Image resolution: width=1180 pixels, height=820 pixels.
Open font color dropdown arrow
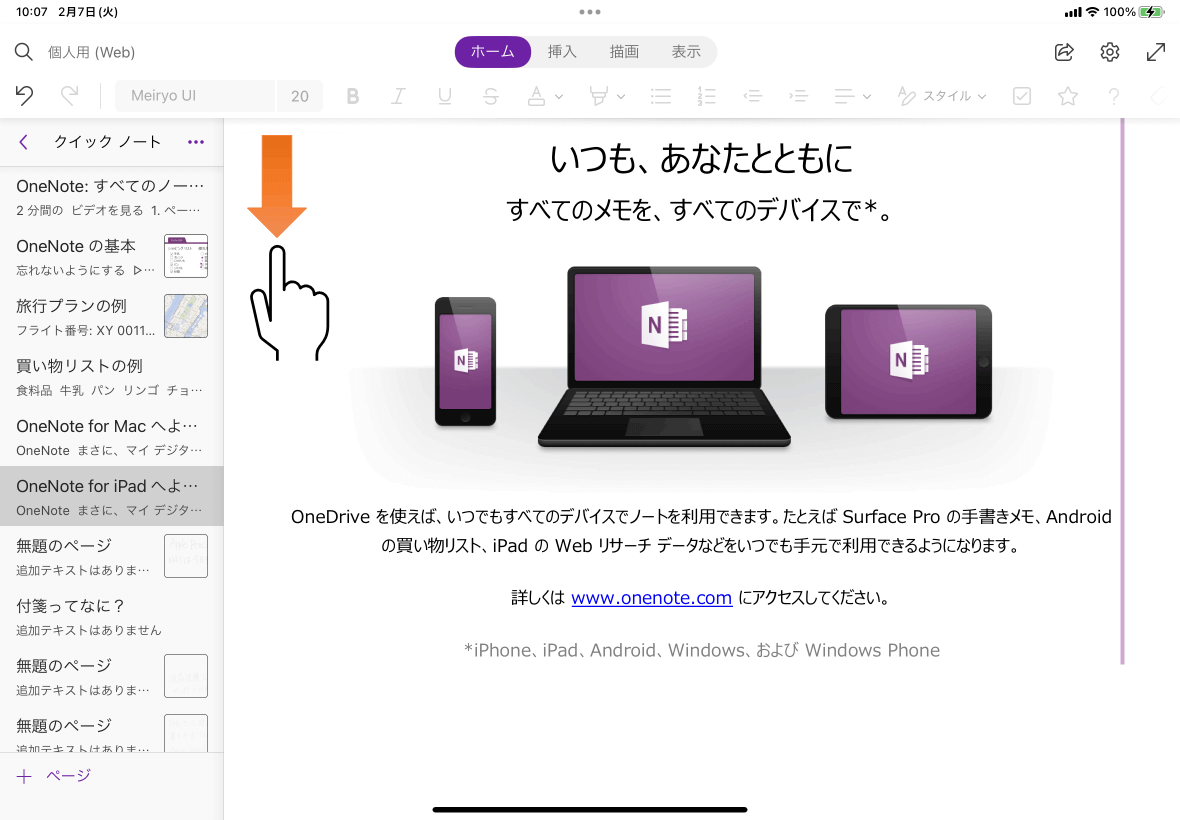(559, 96)
